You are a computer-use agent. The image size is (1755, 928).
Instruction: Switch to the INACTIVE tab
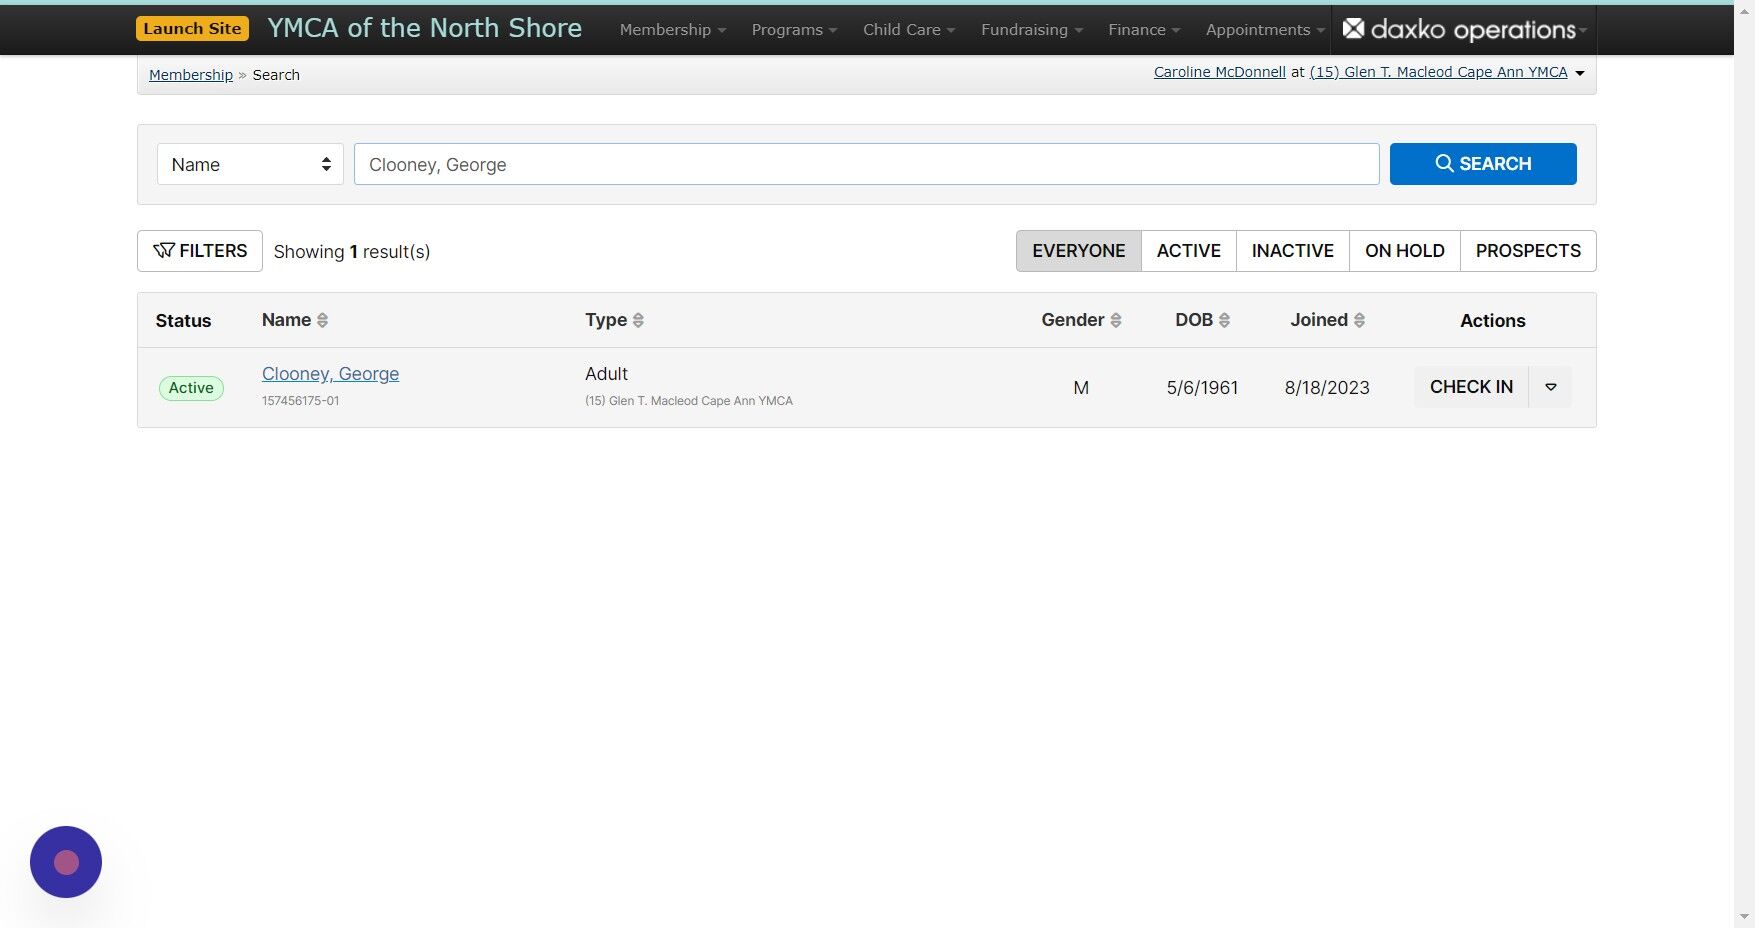[x=1292, y=250]
